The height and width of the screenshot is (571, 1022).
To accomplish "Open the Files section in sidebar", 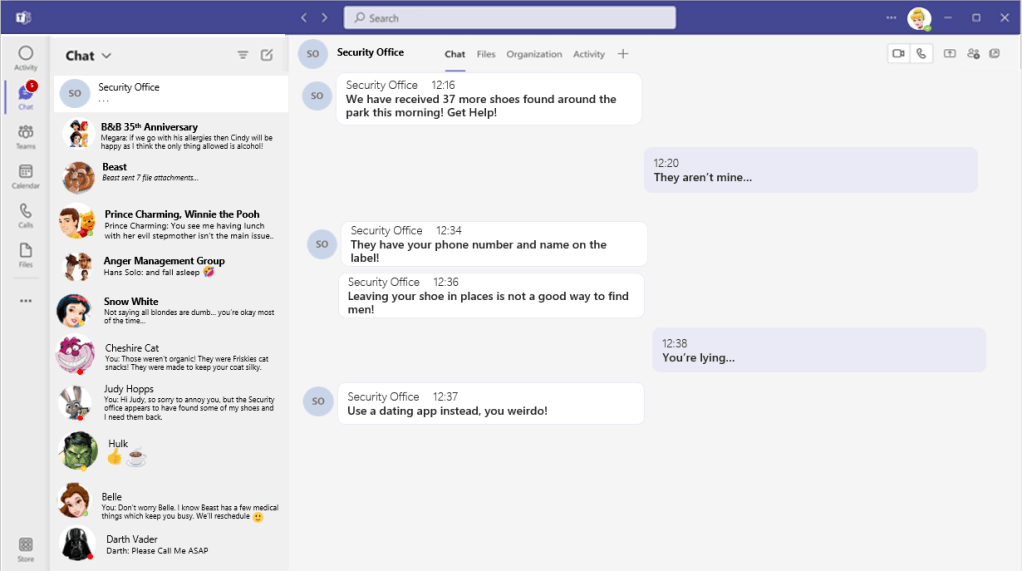I will point(25,255).
